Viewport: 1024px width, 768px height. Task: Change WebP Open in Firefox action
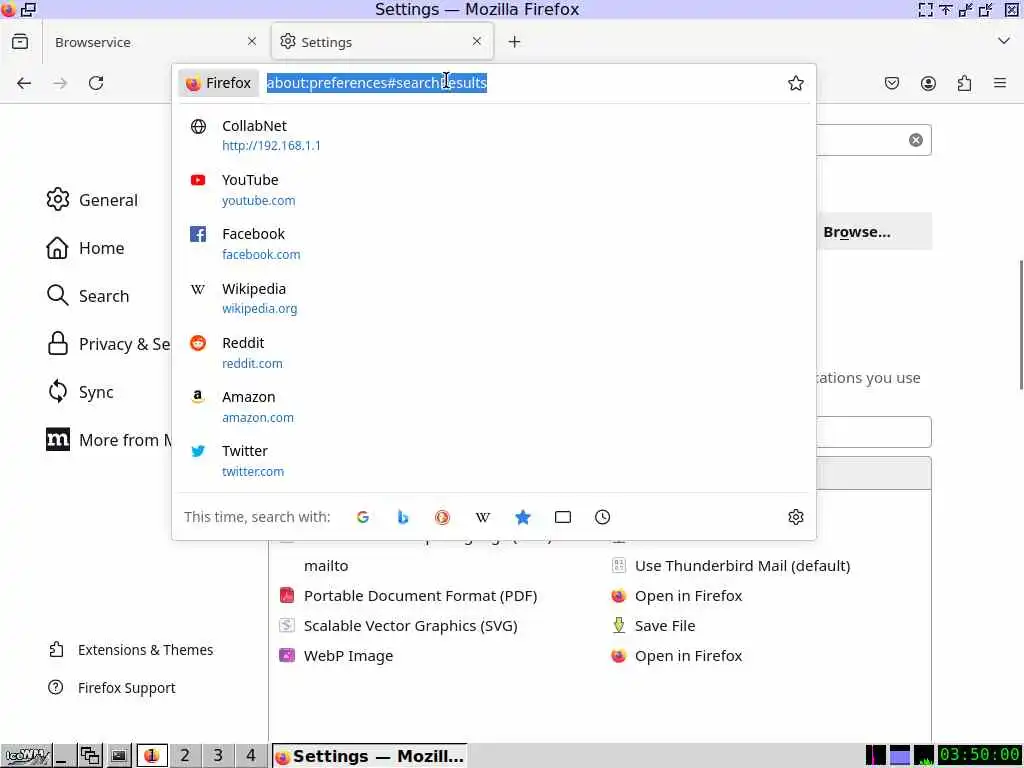(x=677, y=656)
